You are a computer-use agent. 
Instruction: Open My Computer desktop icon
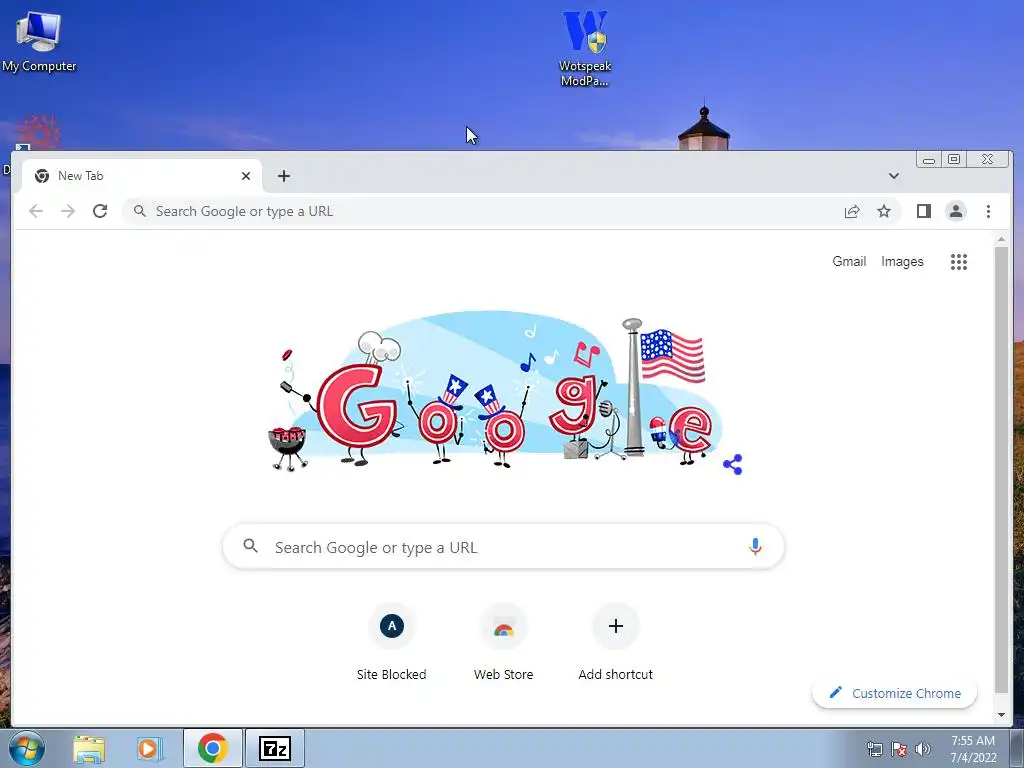click(x=39, y=42)
